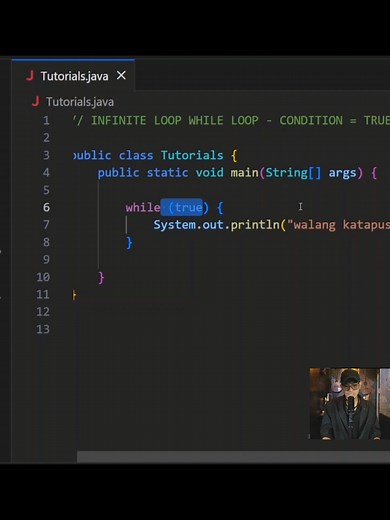Click line number 13 in gutter
Viewport: 390px width, 520px height.
pos(43,329)
